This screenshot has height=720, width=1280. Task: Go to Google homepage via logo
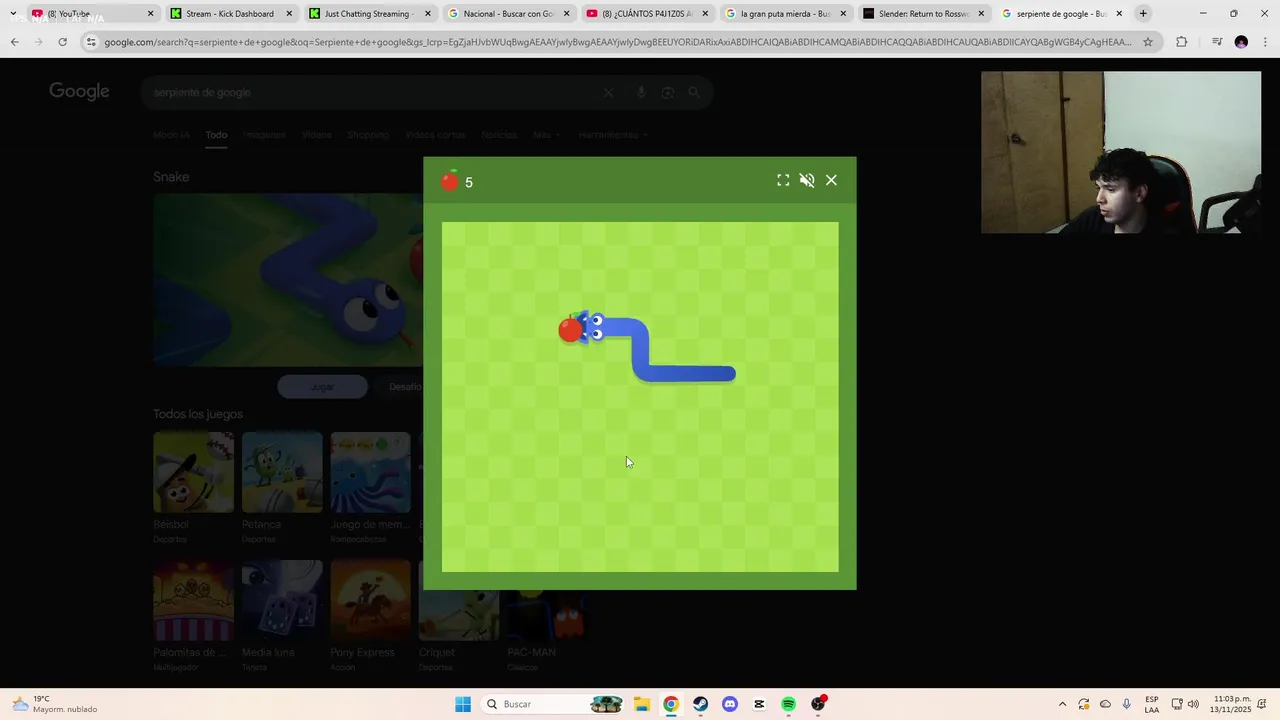coord(79,92)
